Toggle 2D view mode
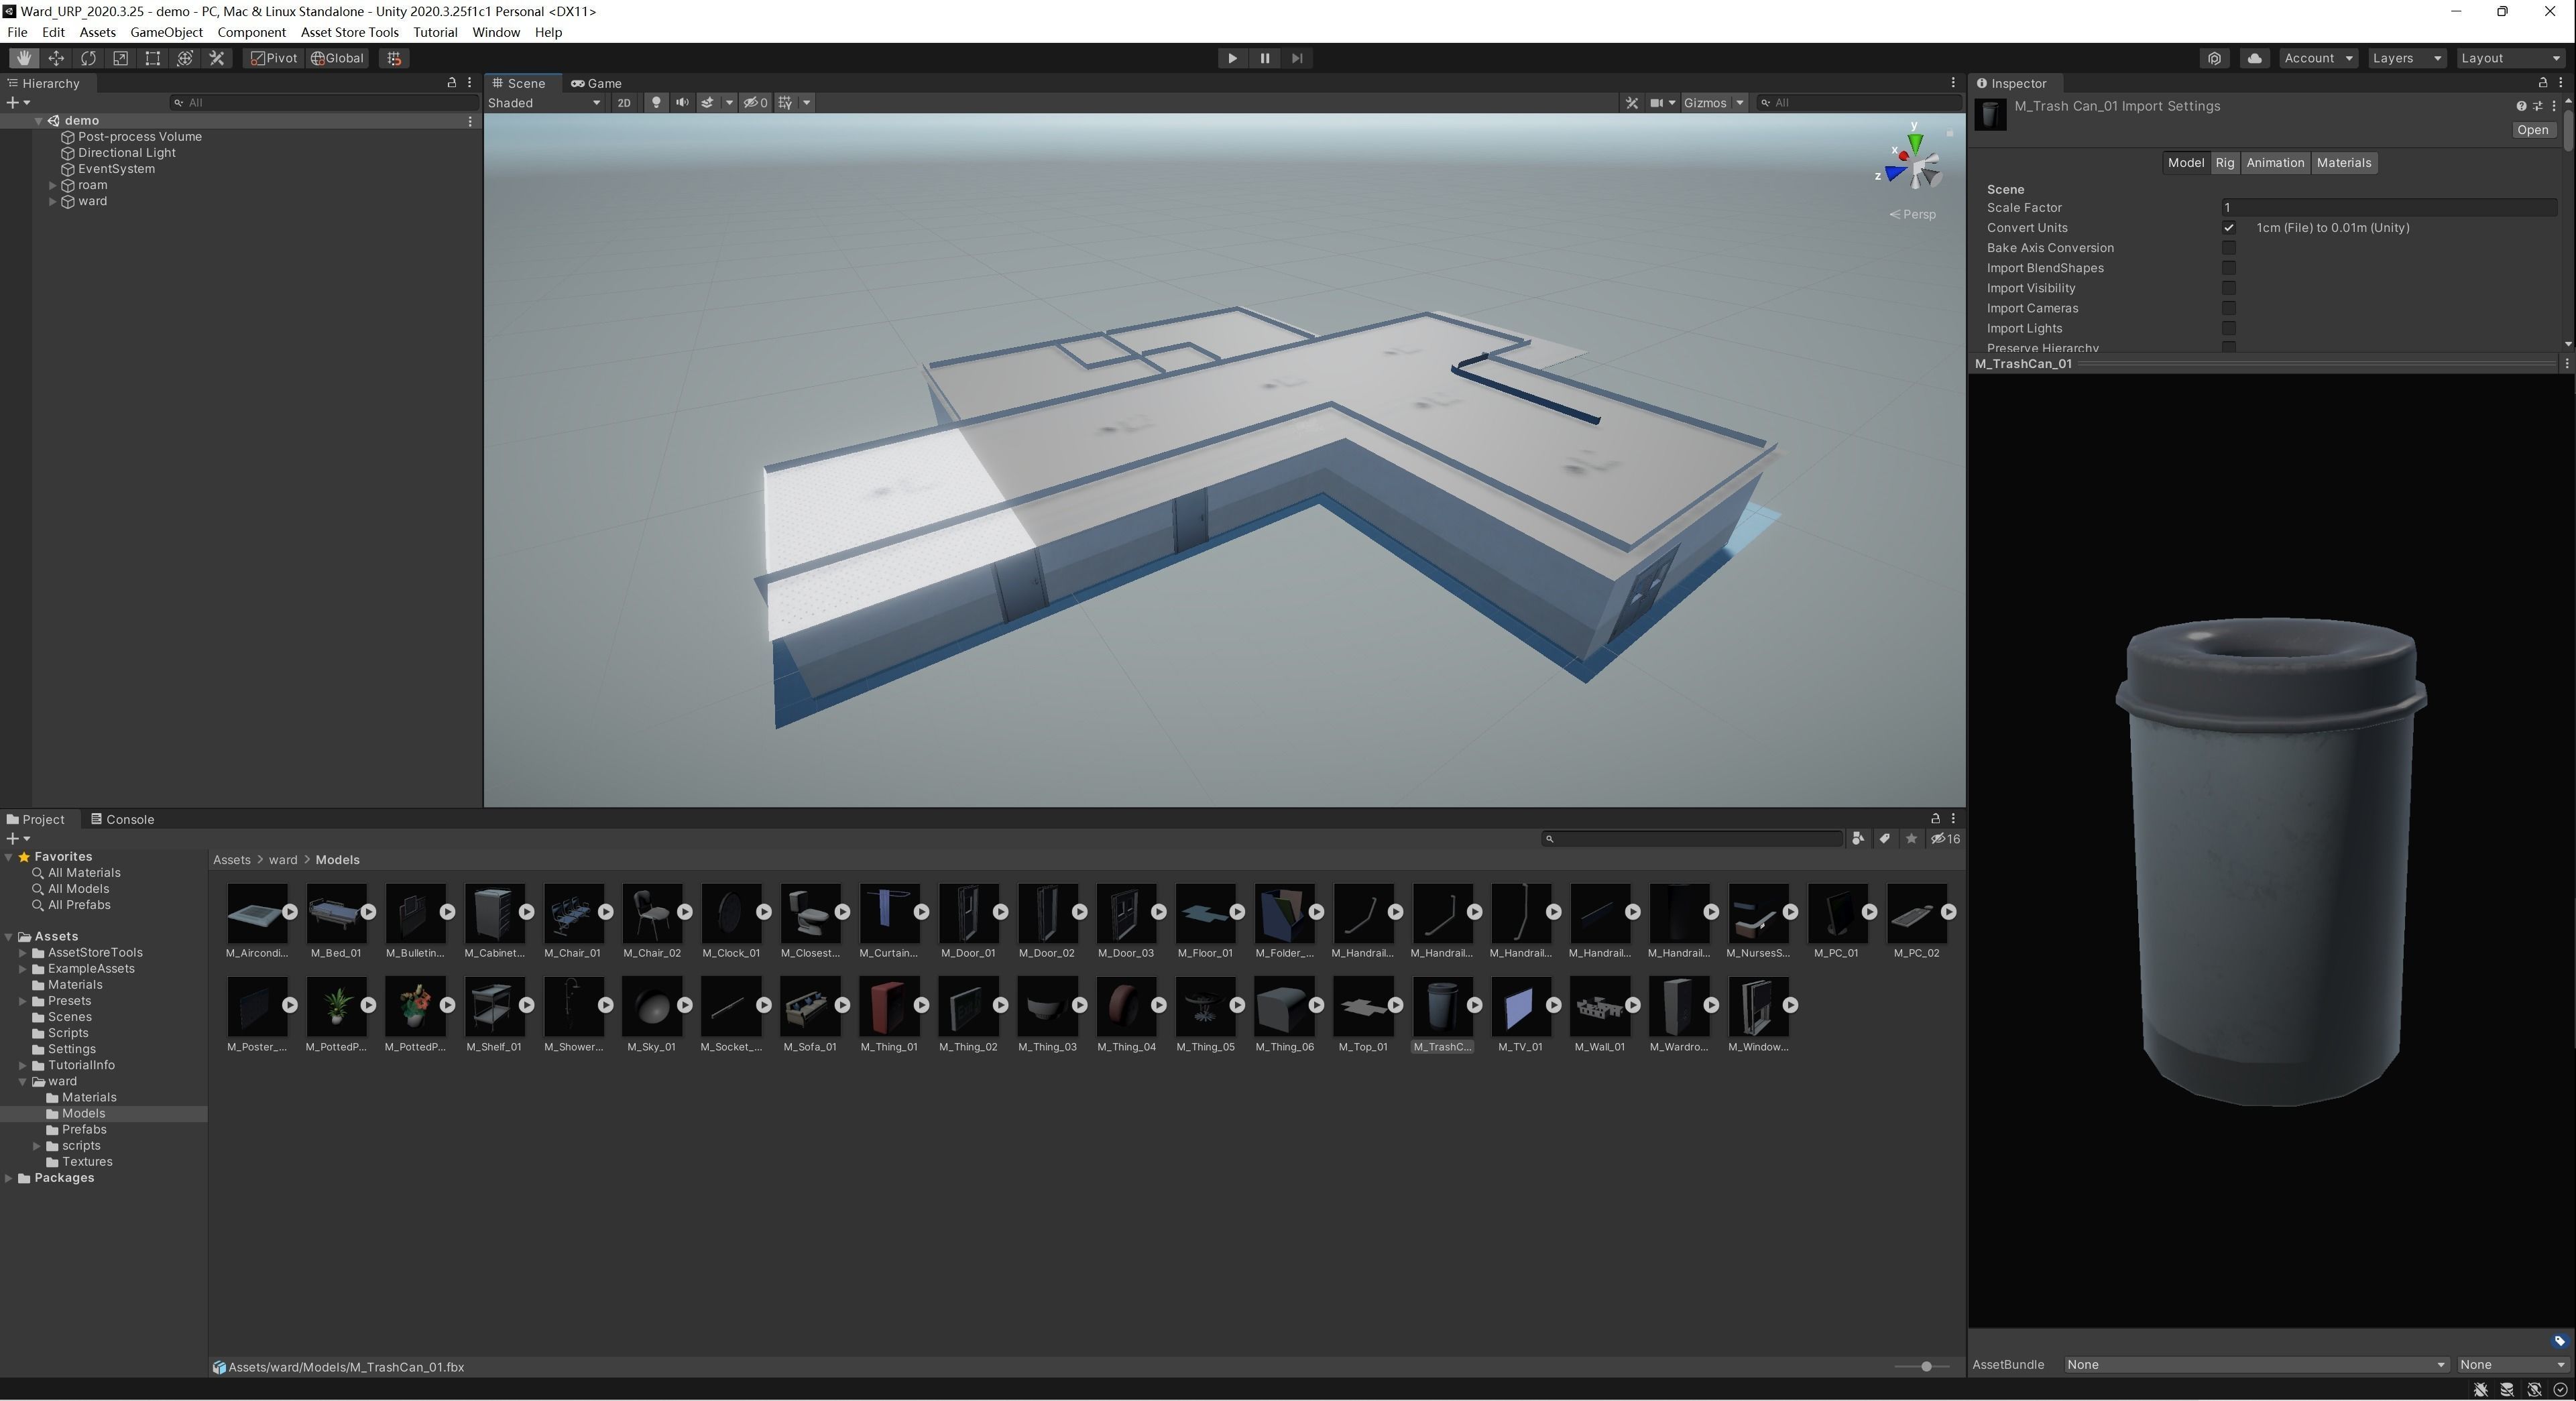Viewport: 2576px width, 1401px height. tap(624, 102)
